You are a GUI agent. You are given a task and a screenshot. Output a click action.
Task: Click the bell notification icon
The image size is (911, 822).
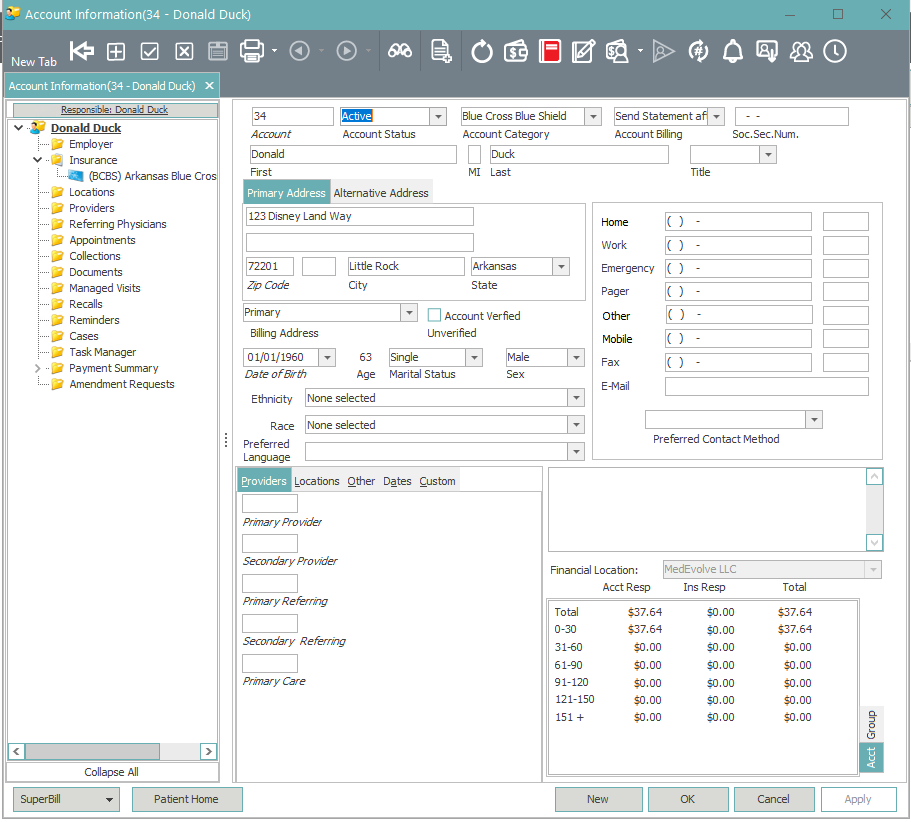(733, 52)
